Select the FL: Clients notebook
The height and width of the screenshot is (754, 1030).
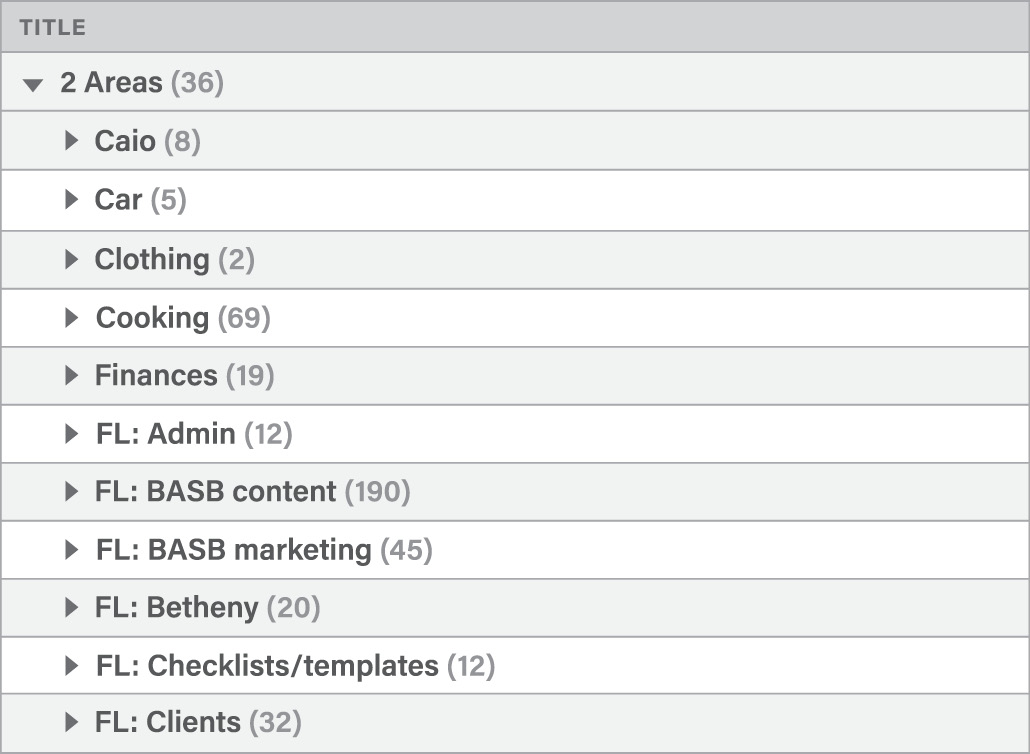[x=168, y=722]
